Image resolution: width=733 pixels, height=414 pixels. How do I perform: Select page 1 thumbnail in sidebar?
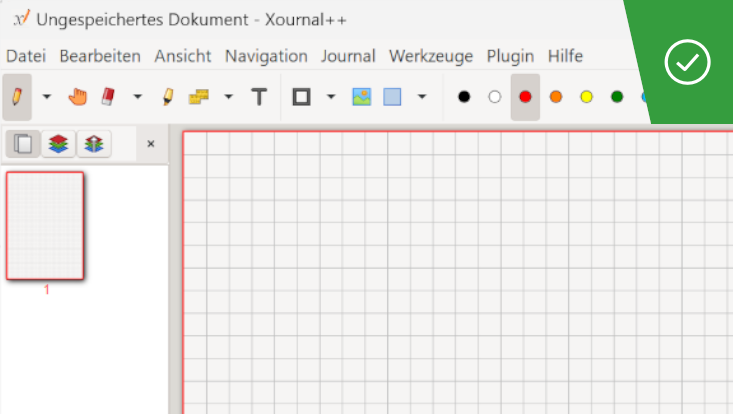click(45, 226)
